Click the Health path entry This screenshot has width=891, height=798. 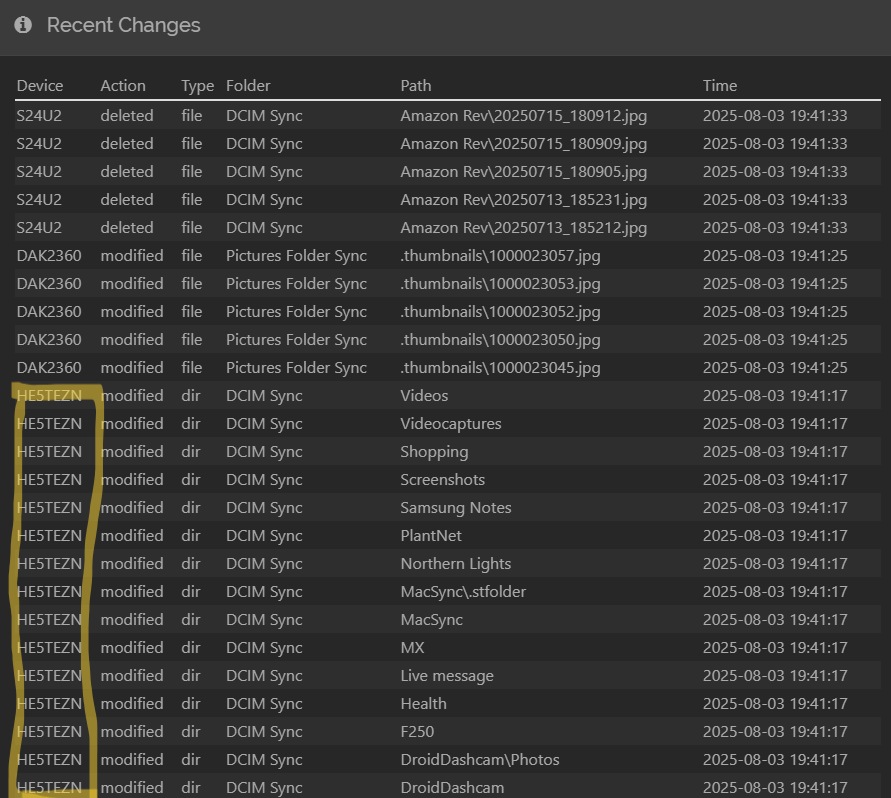423,704
